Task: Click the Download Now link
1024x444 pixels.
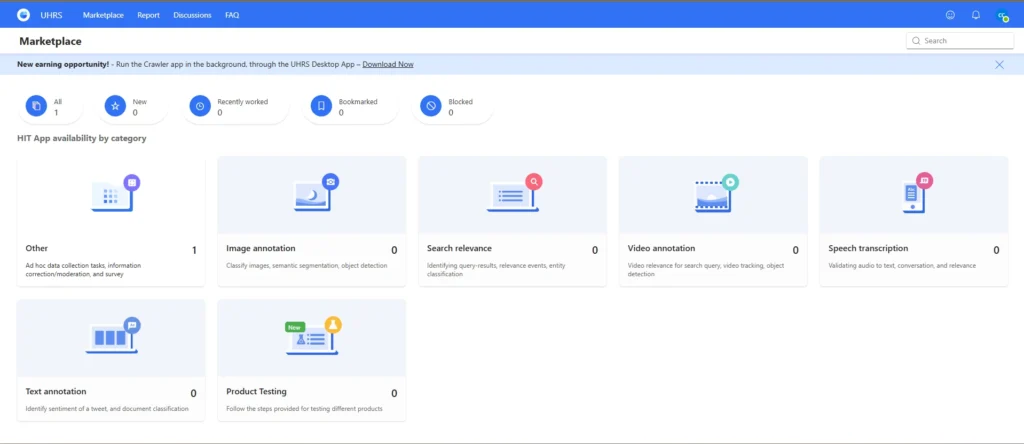Action: (x=388, y=65)
